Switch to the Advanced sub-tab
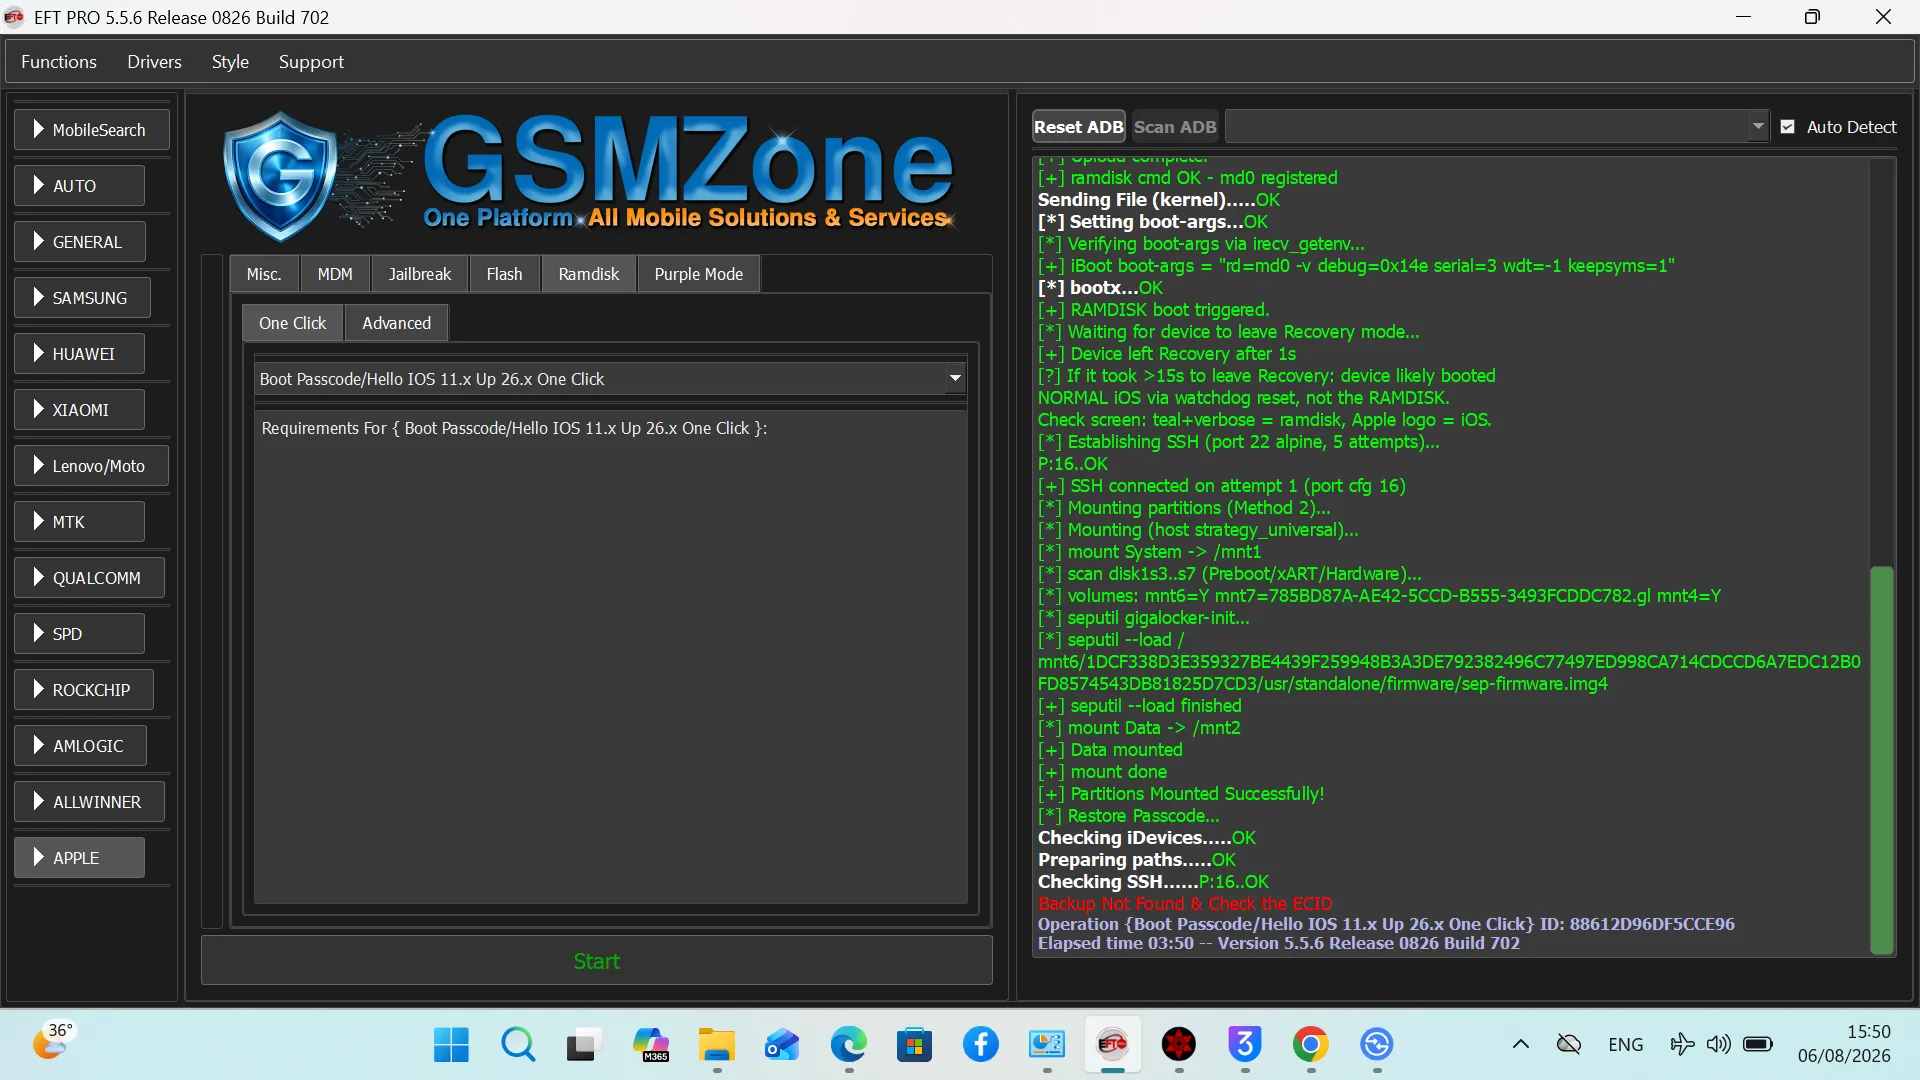The height and width of the screenshot is (1080, 1920). click(397, 323)
